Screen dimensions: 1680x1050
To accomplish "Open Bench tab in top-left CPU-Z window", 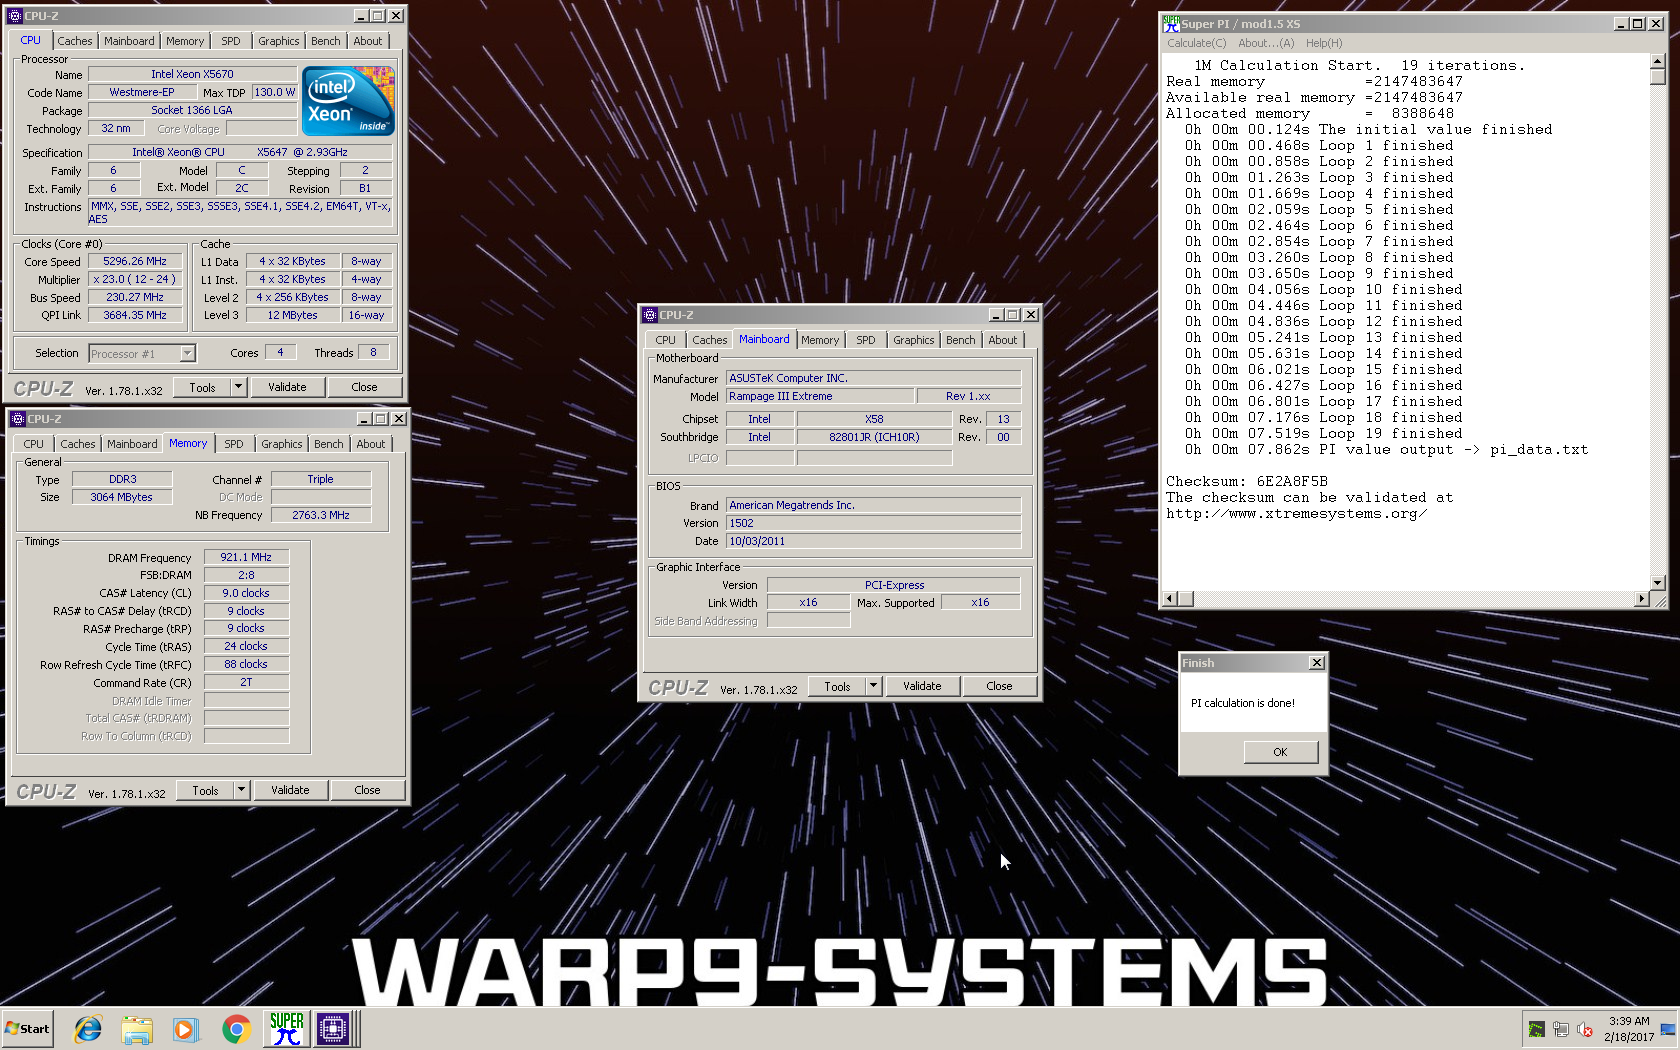I will [325, 41].
